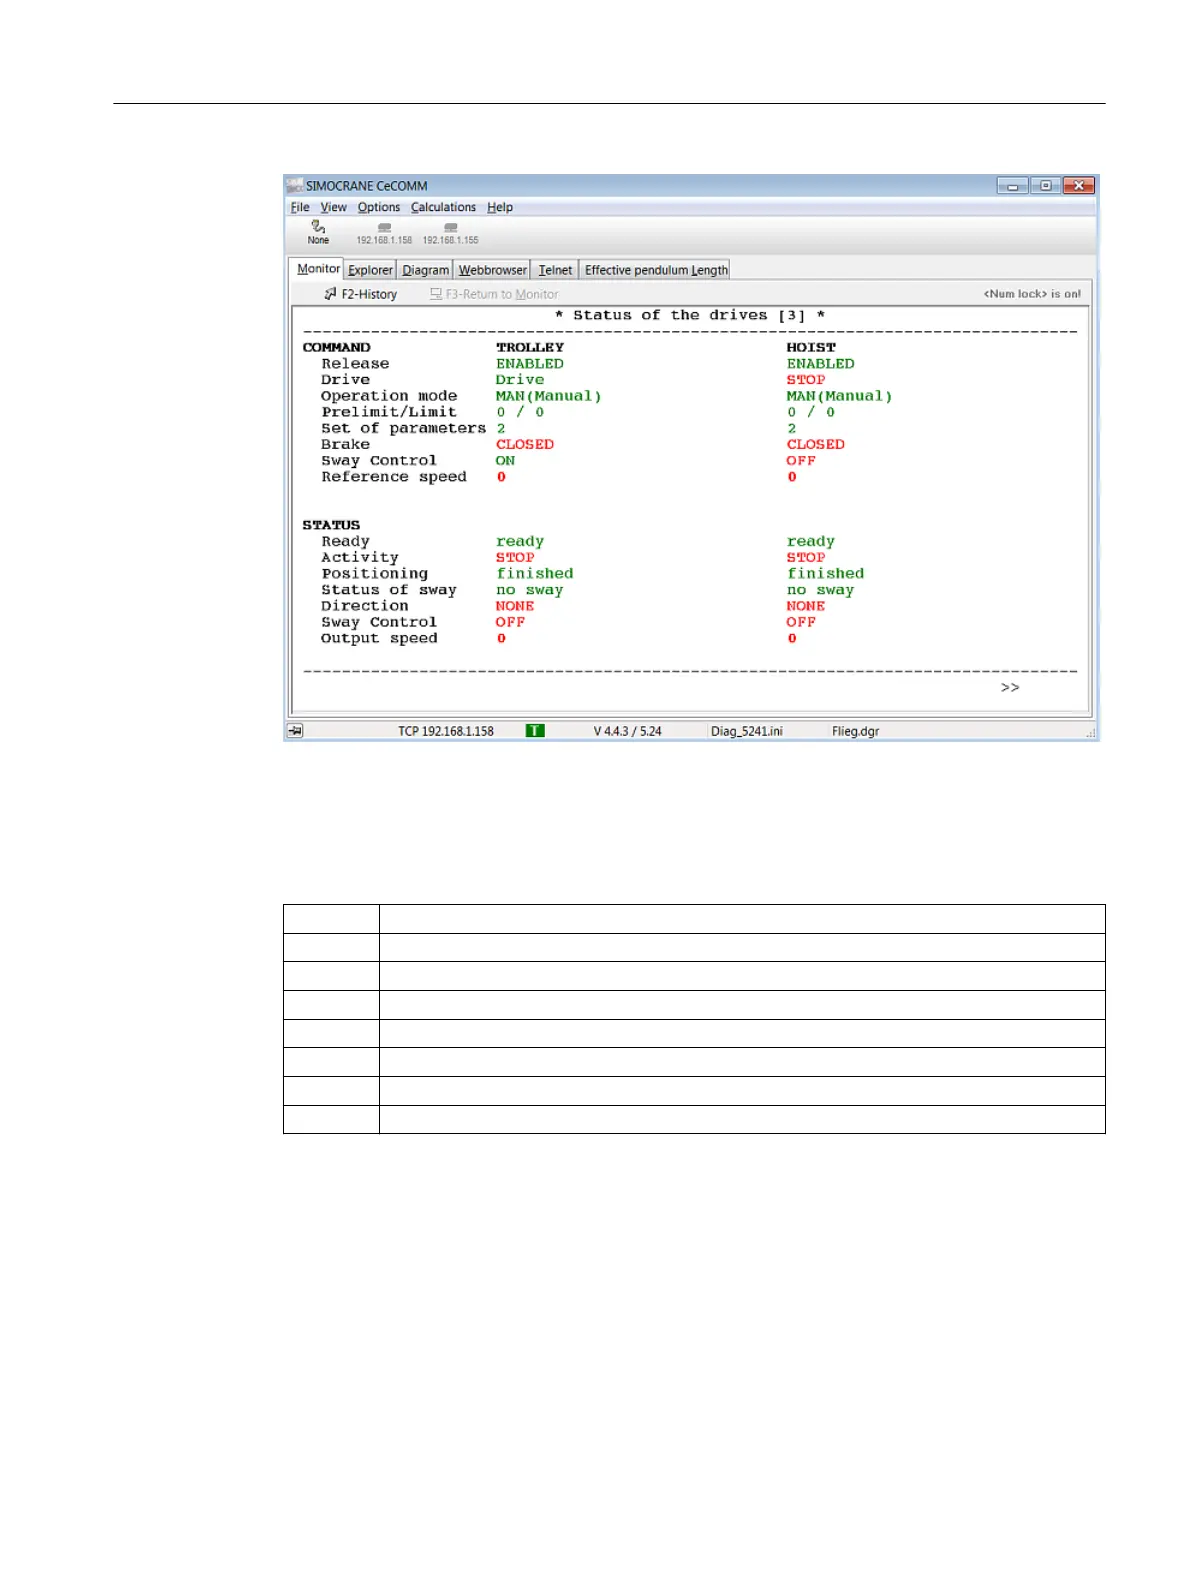This screenshot has width=1191, height=1587.
Task: Click the window resize grip in the status bar
Action: tap(1090, 733)
